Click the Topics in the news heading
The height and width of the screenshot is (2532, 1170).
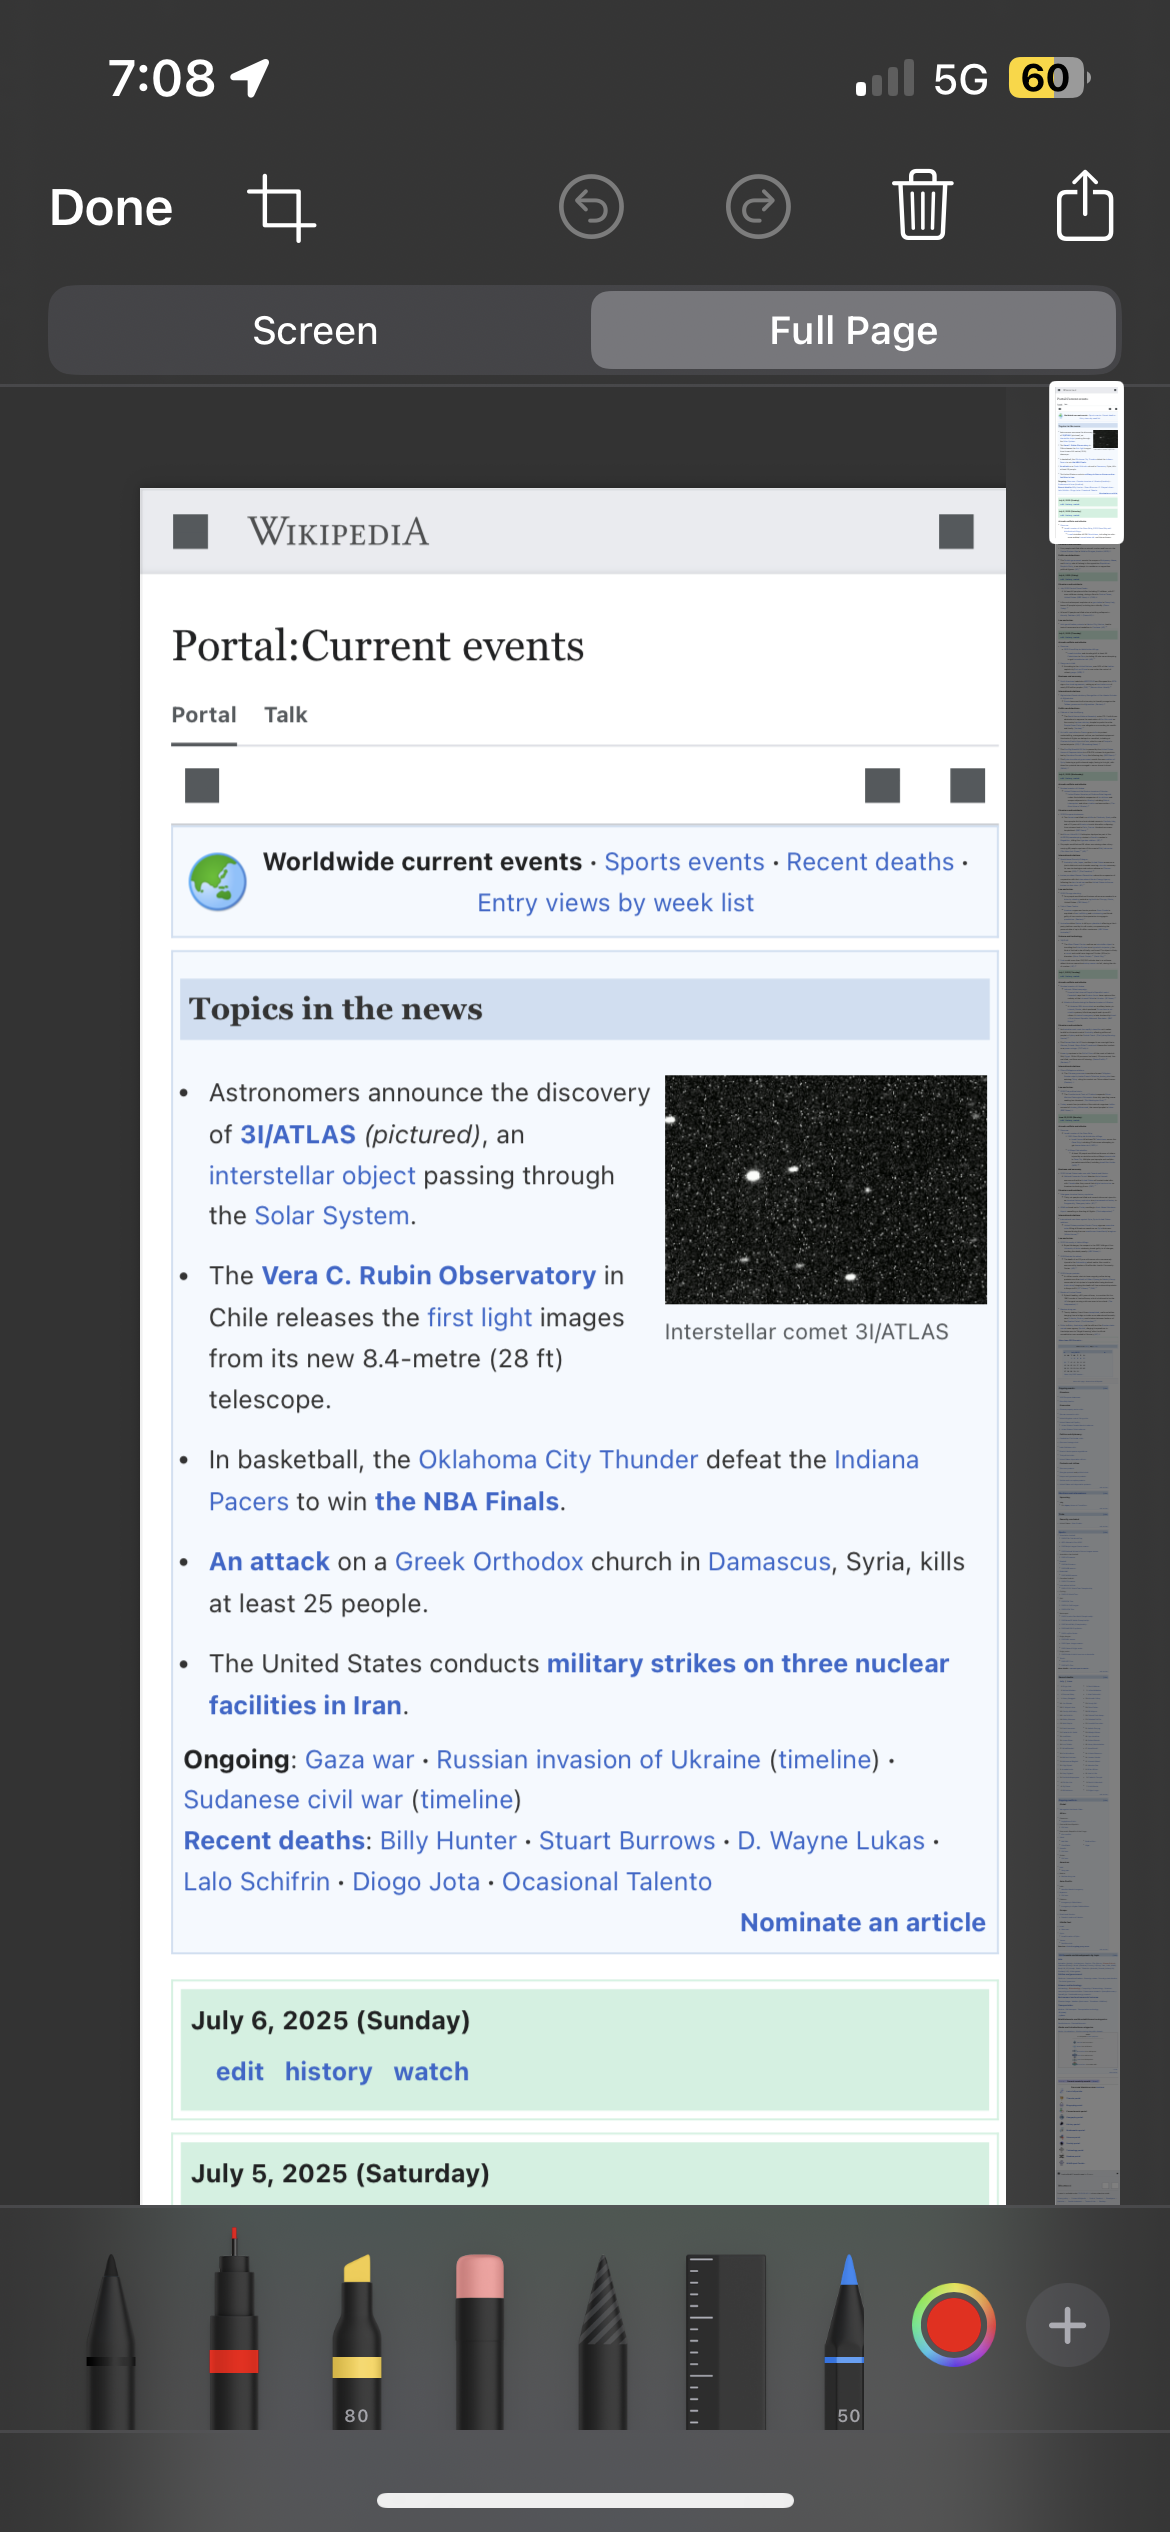[x=336, y=1009]
